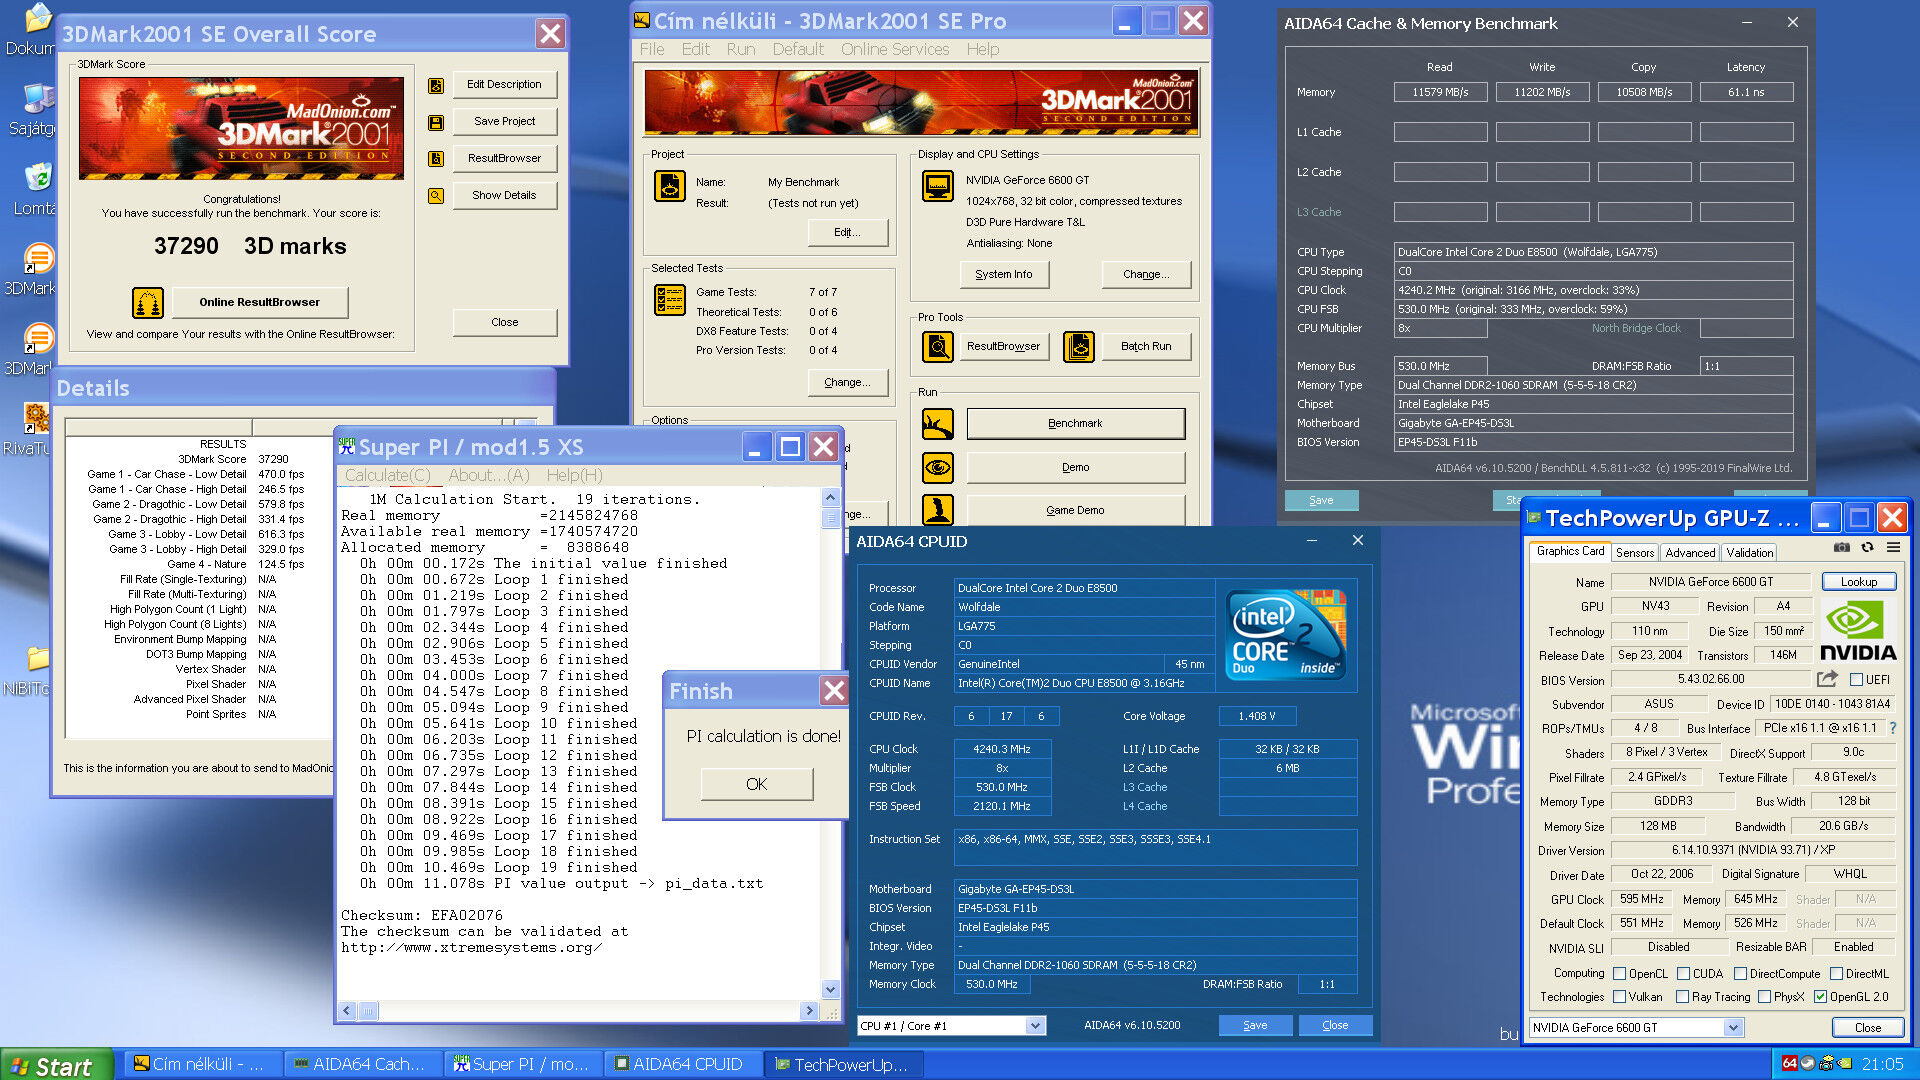Toggle OpenGL 2.0 checkbox

(x=1820, y=997)
